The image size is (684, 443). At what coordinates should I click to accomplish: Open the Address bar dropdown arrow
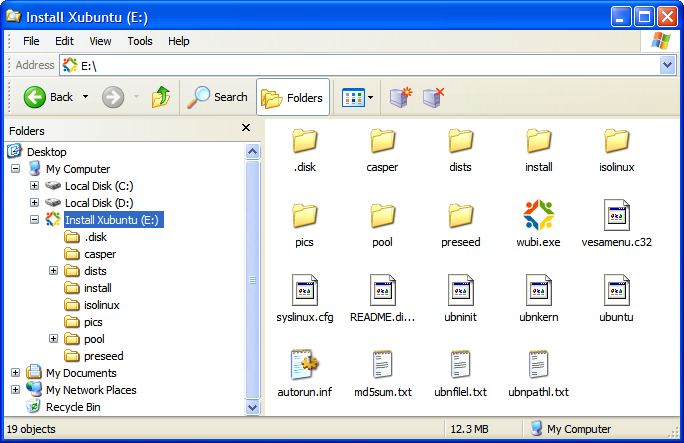pyautogui.click(x=667, y=65)
